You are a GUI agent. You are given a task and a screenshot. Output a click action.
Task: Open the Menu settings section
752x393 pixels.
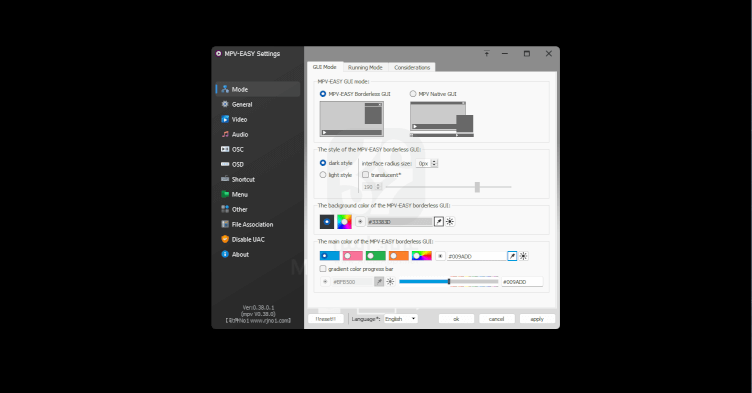pos(258,194)
